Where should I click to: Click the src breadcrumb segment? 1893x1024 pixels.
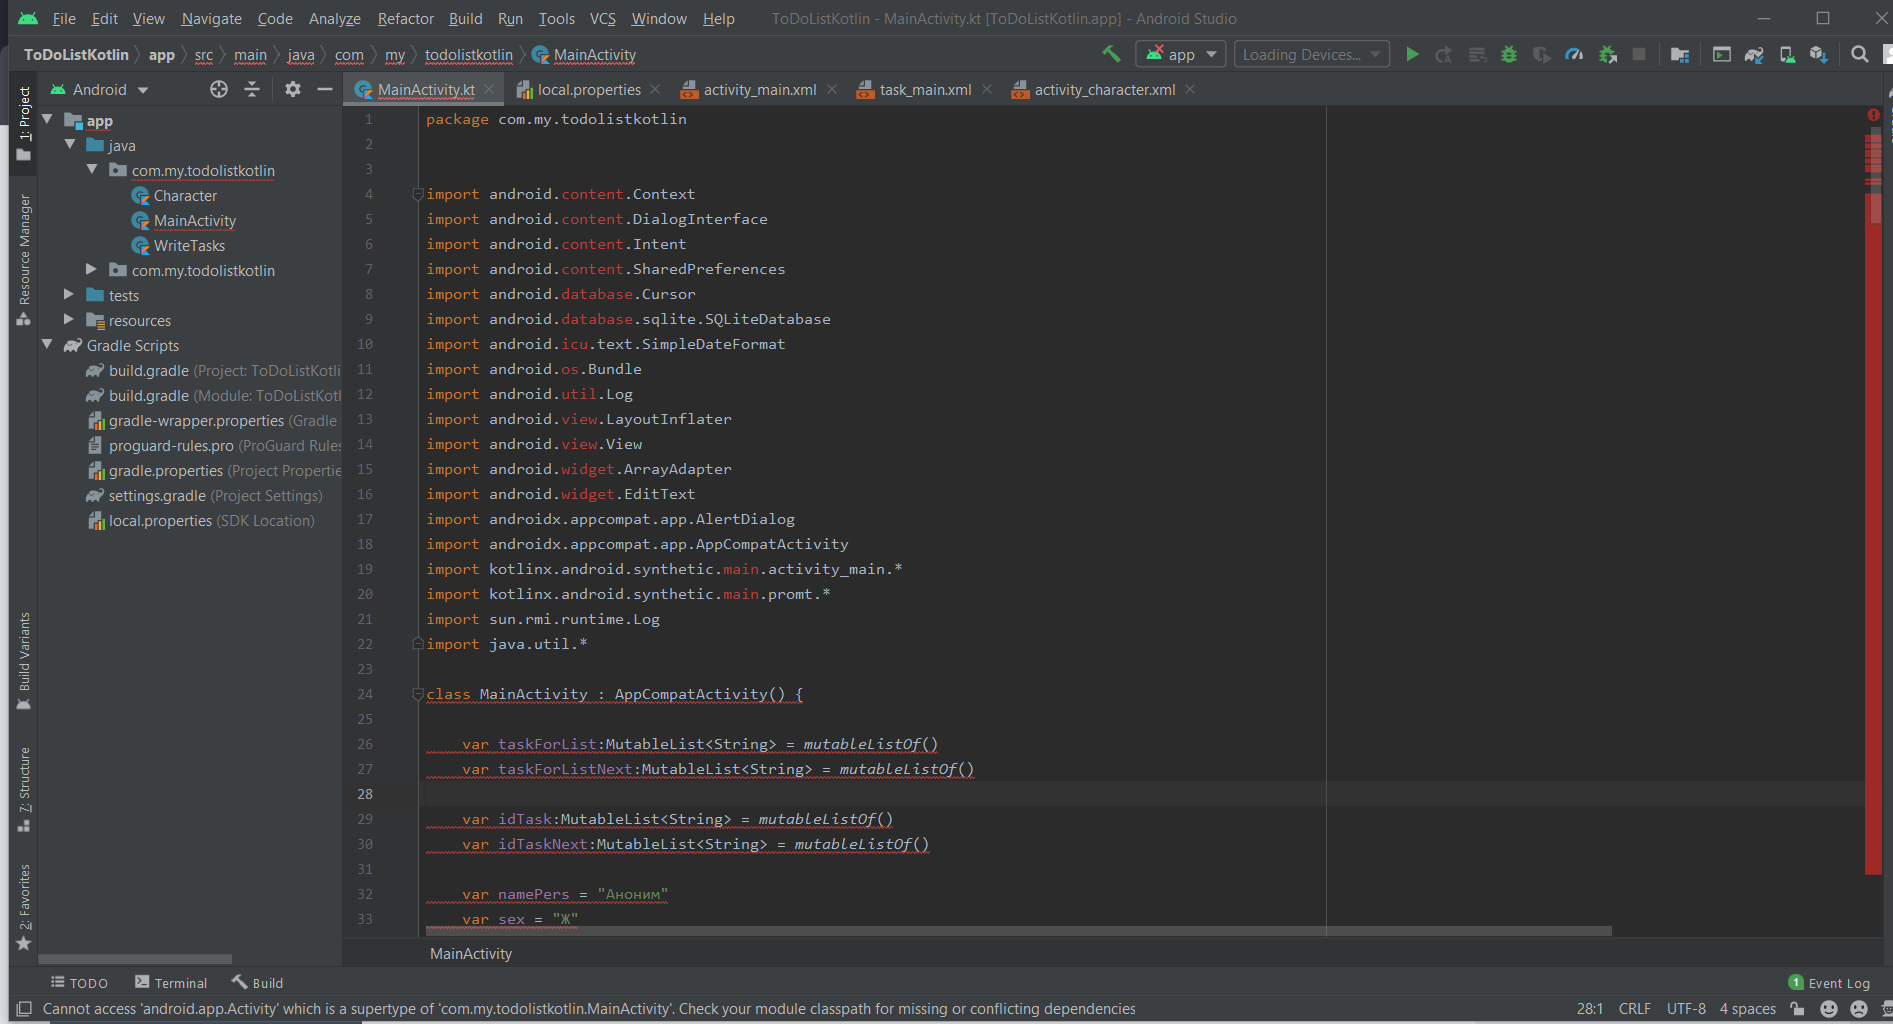click(203, 55)
